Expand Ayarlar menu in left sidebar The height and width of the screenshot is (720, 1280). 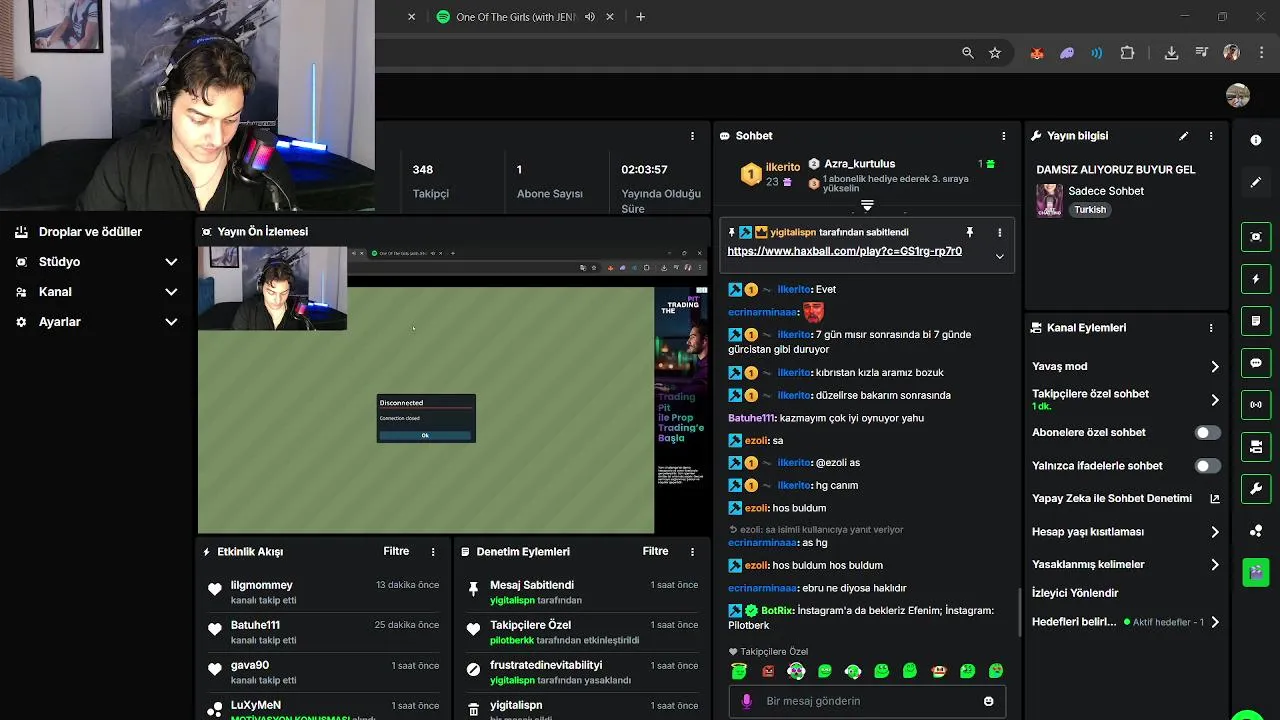pos(171,322)
